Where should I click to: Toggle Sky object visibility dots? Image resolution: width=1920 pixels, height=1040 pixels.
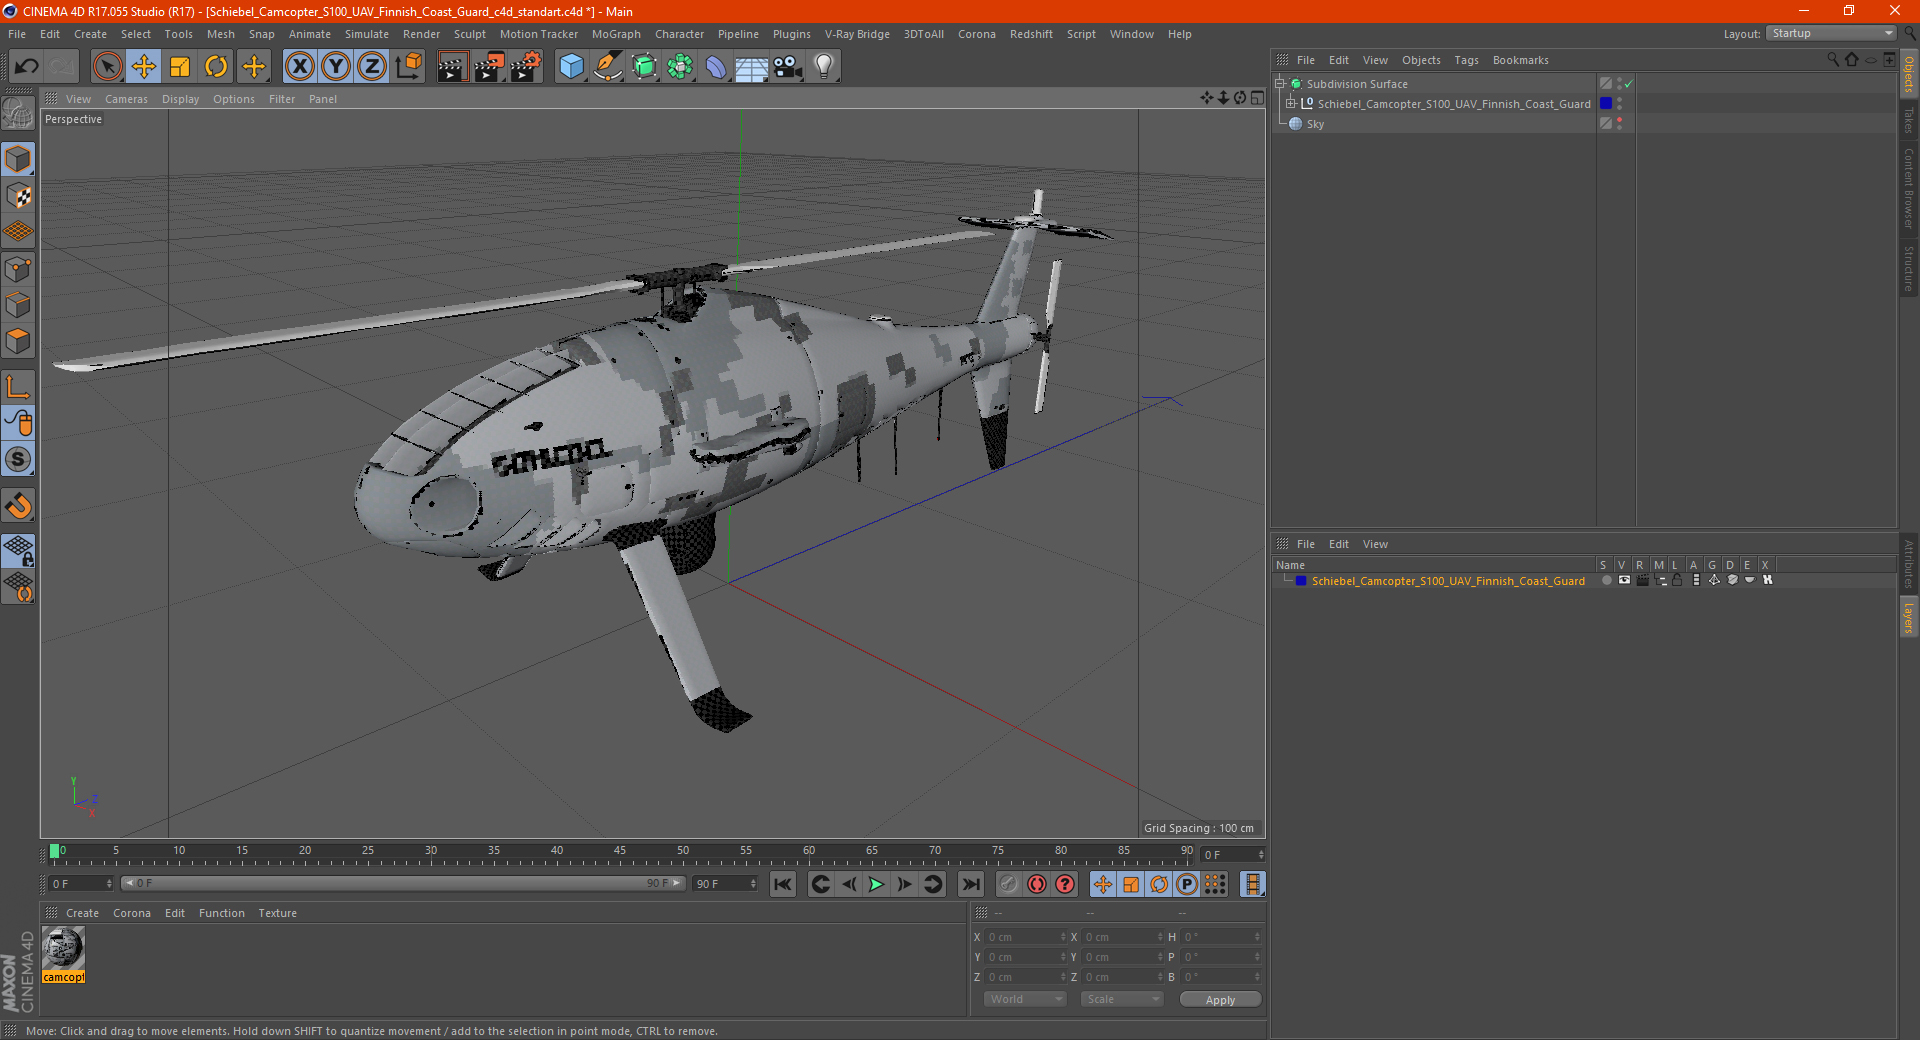pyautogui.click(x=1619, y=124)
